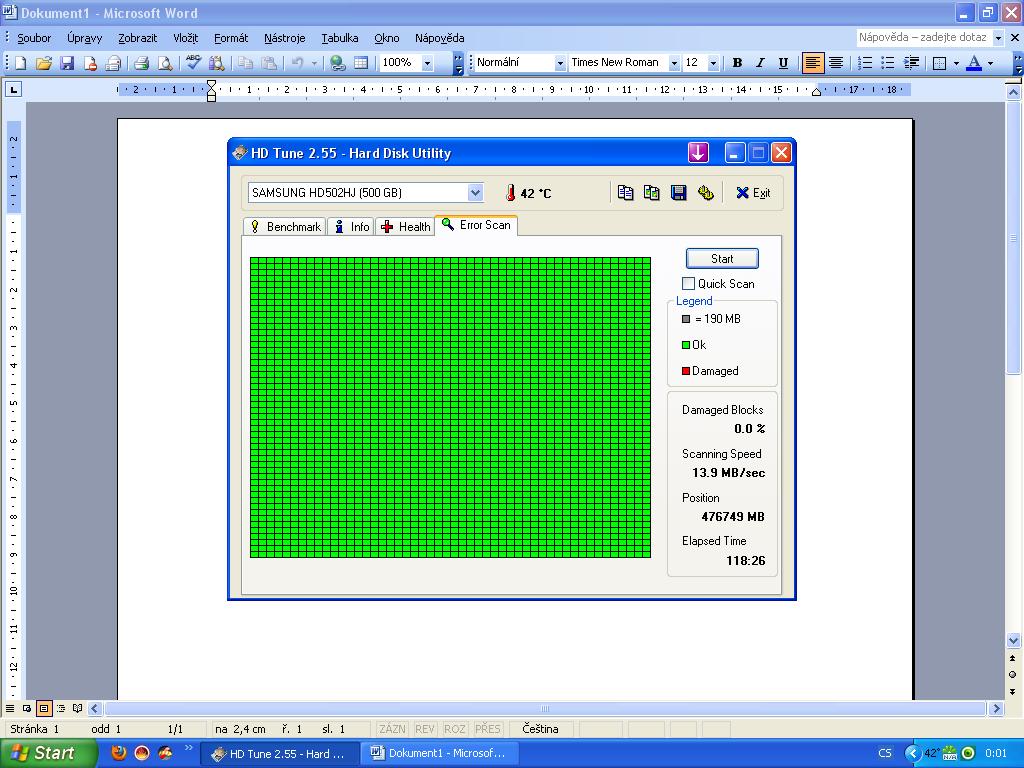The width and height of the screenshot is (1024, 768).
Task: Click in the Nápověda help question field
Action: click(x=924, y=38)
